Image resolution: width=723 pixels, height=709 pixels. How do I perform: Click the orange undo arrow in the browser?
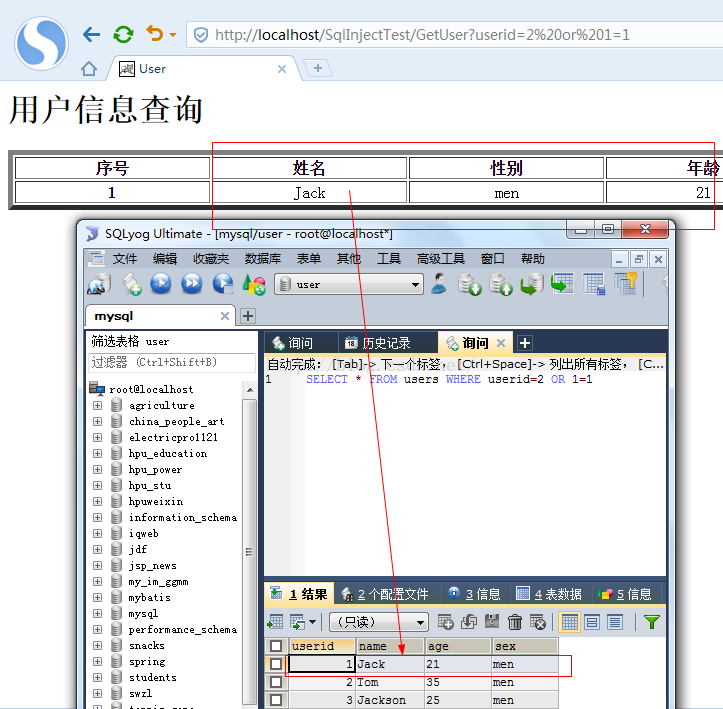(155, 33)
